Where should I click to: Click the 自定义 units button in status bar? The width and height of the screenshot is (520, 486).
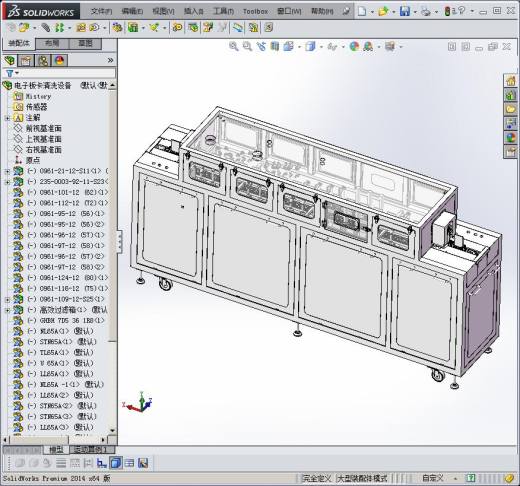(433, 478)
